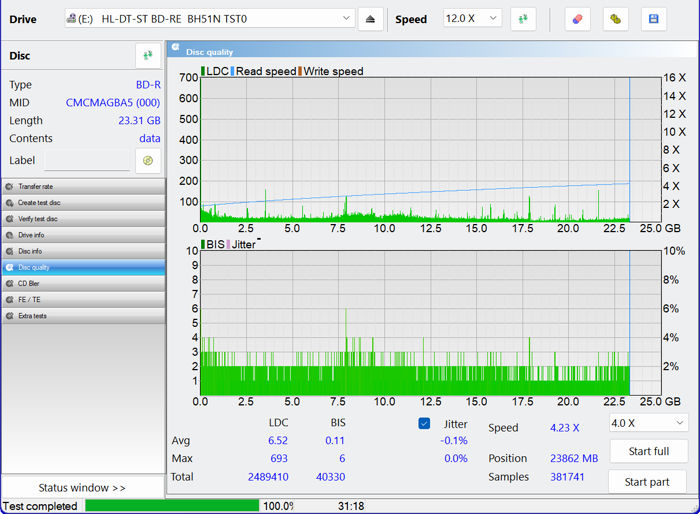Click the green LDC legend swatch
The height and width of the screenshot is (514, 700).
(203, 71)
